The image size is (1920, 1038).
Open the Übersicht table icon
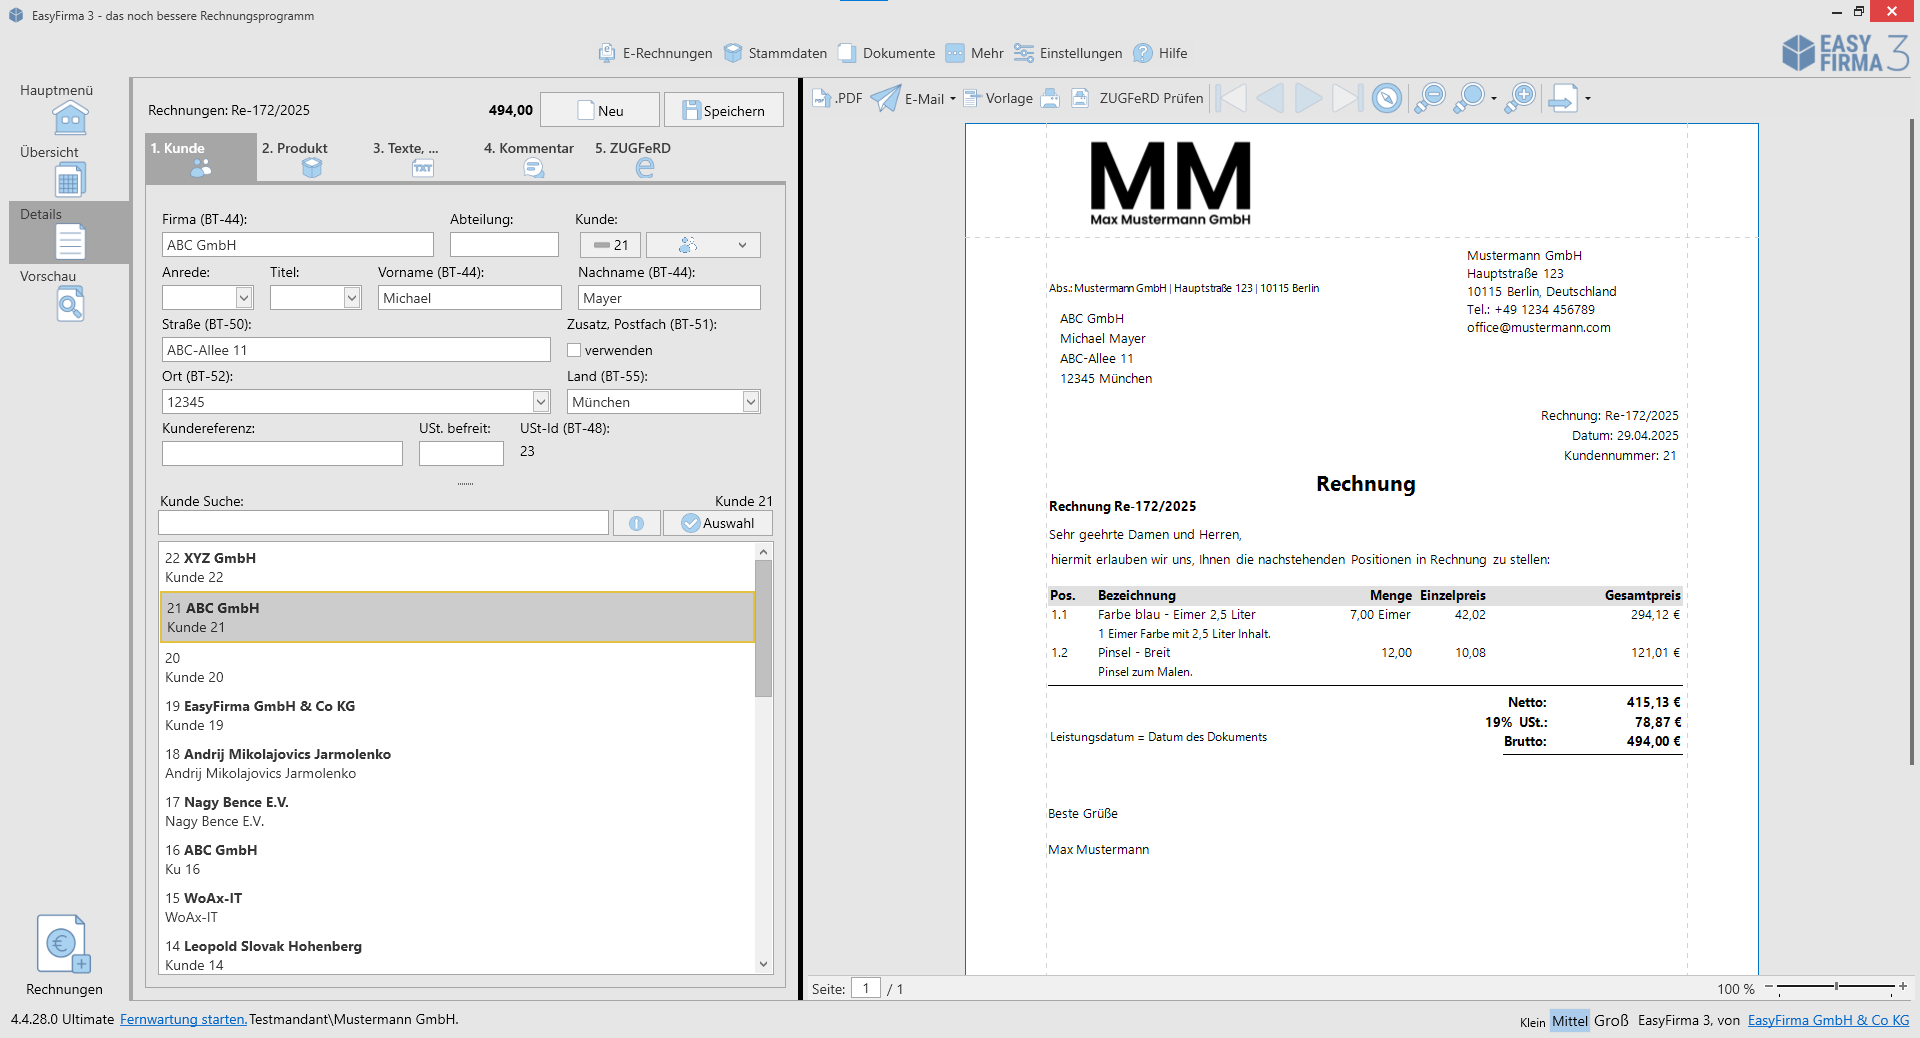pyautogui.click(x=69, y=181)
